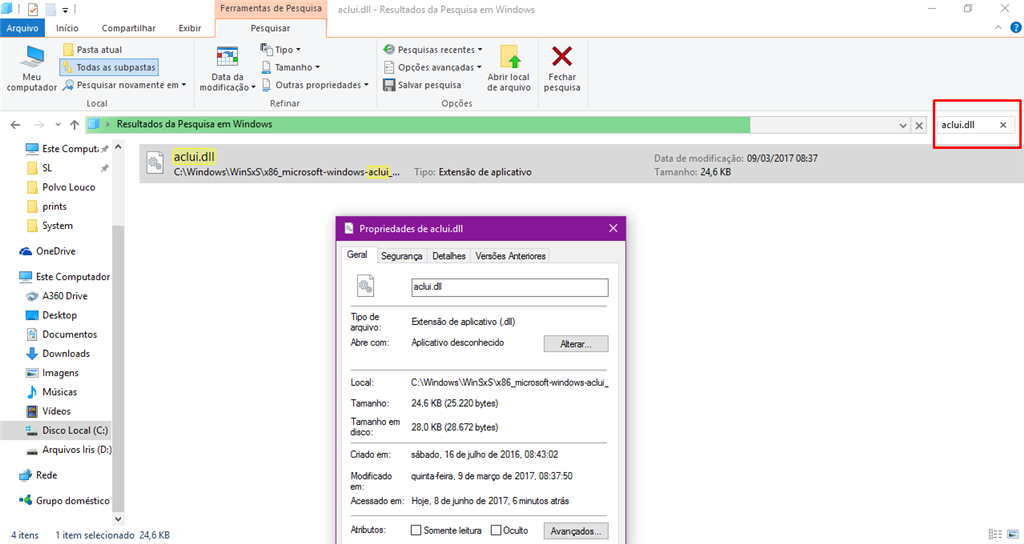1024x544 pixels.
Task: Stop loading with address bar X
Action: click(919, 125)
